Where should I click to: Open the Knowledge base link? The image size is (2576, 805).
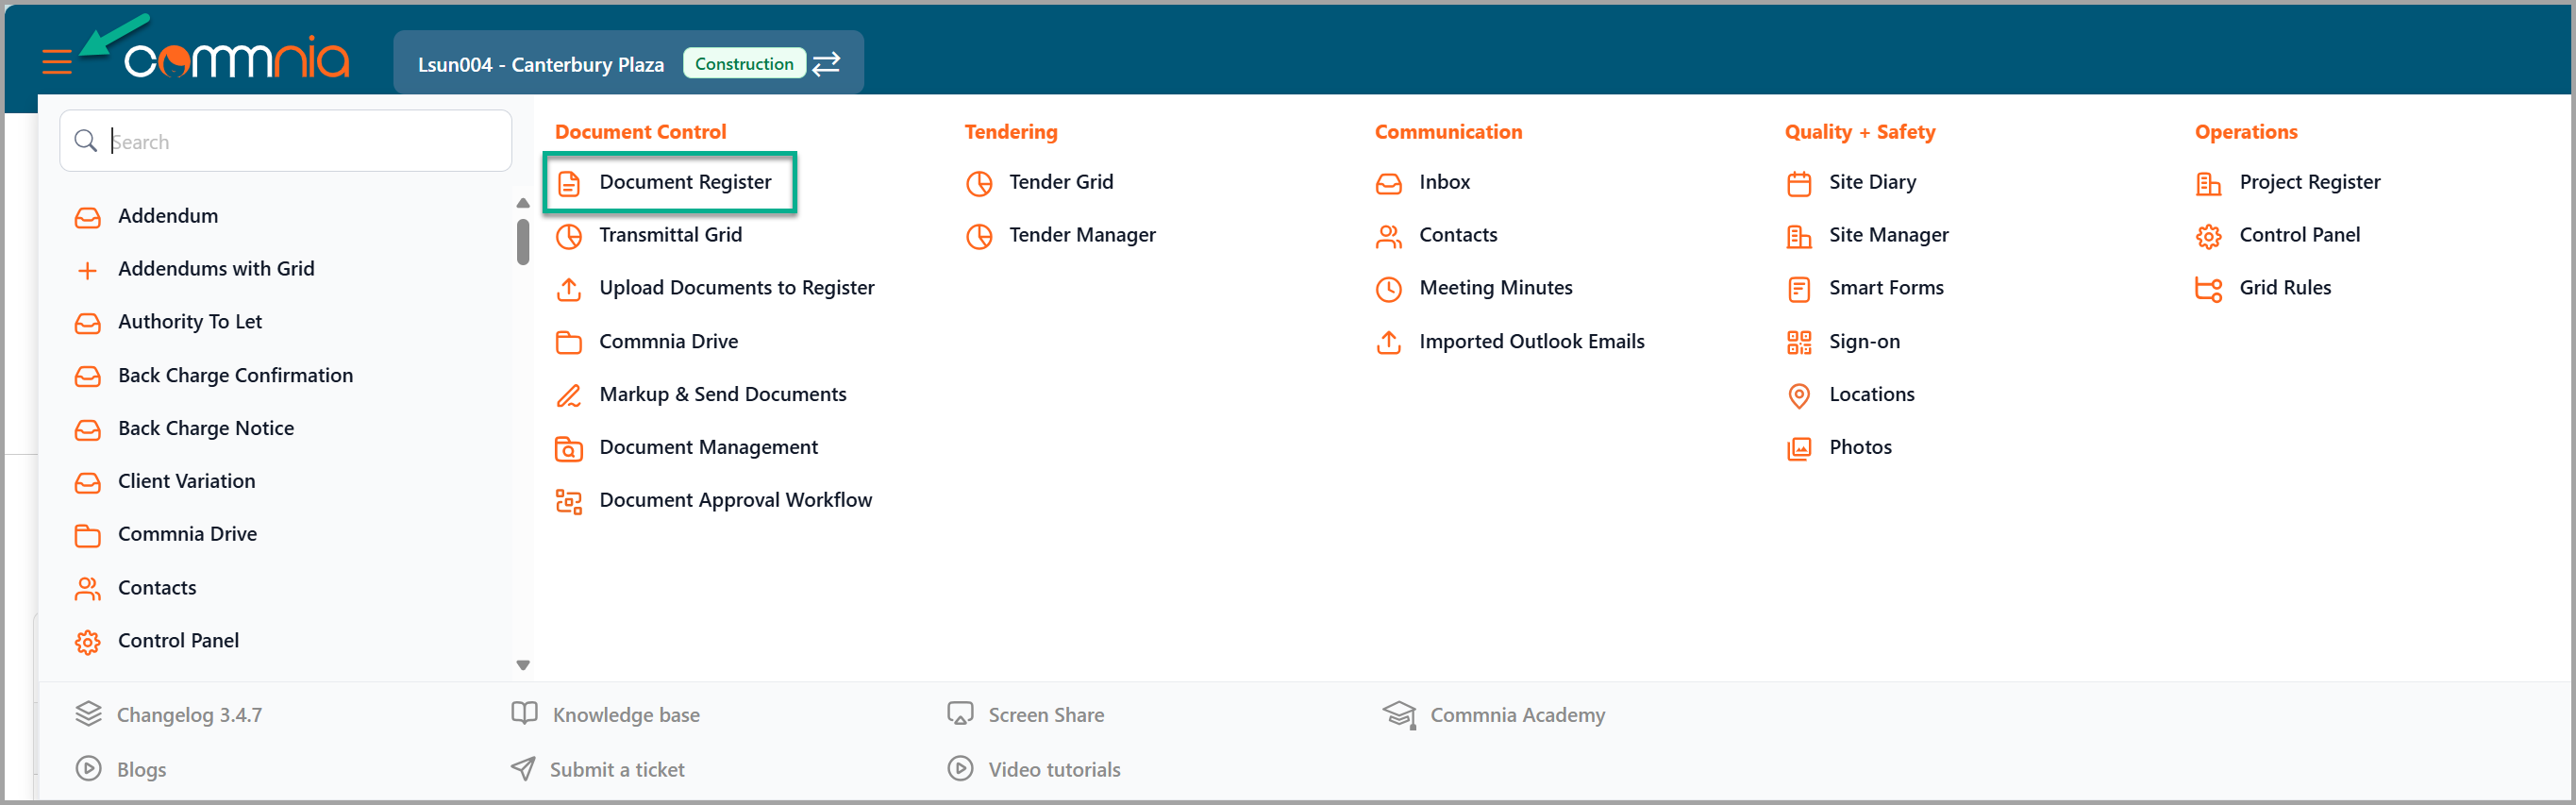point(626,715)
